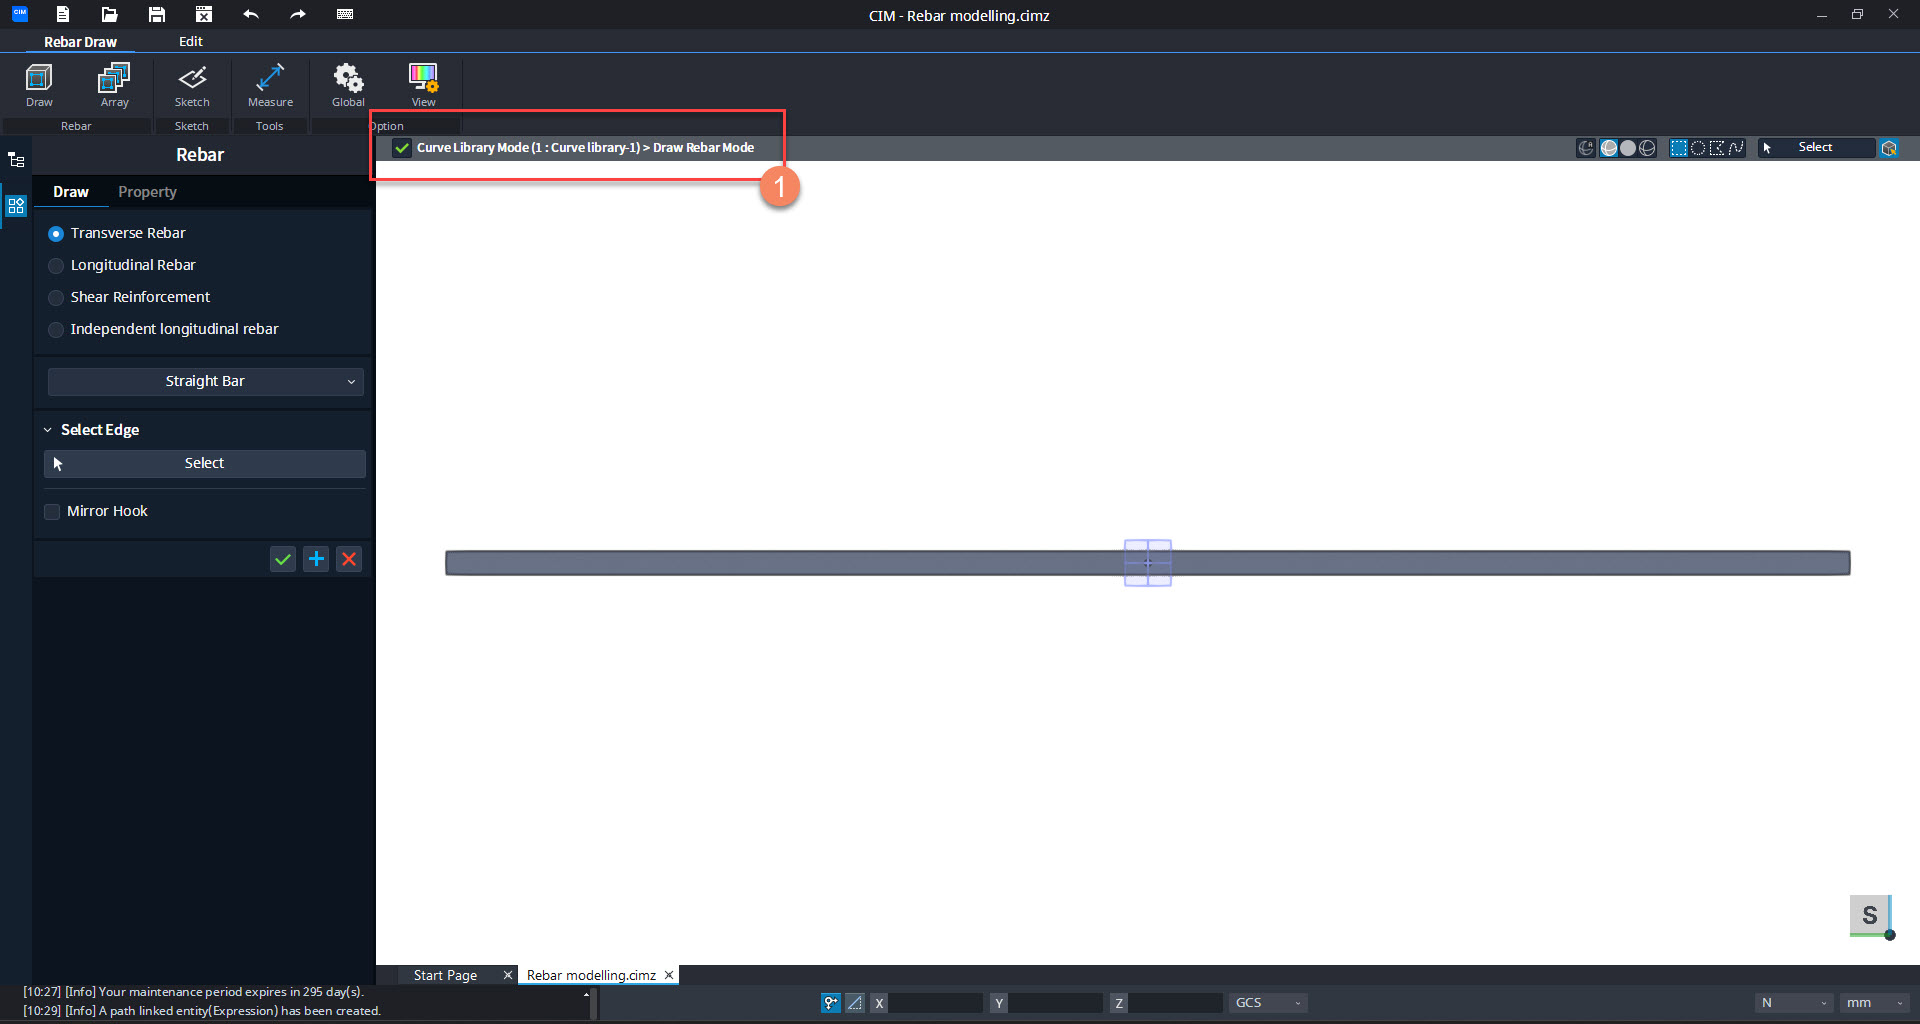Viewport: 1920px width, 1024px height.
Task: Close the Rebar modelling.cimz tab
Action: (669, 975)
